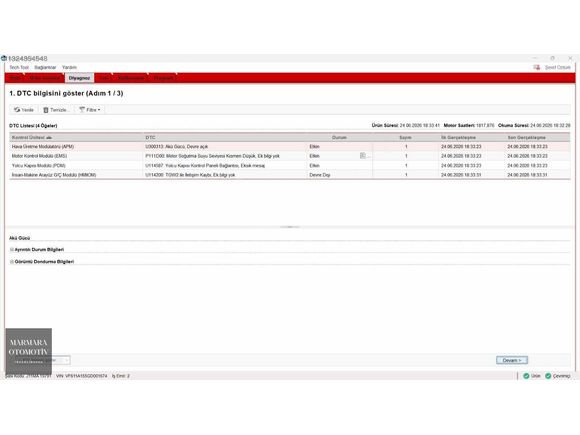Sort by the Durum column header
The width and height of the screenshot is (580, 435).
pos(339,138)
